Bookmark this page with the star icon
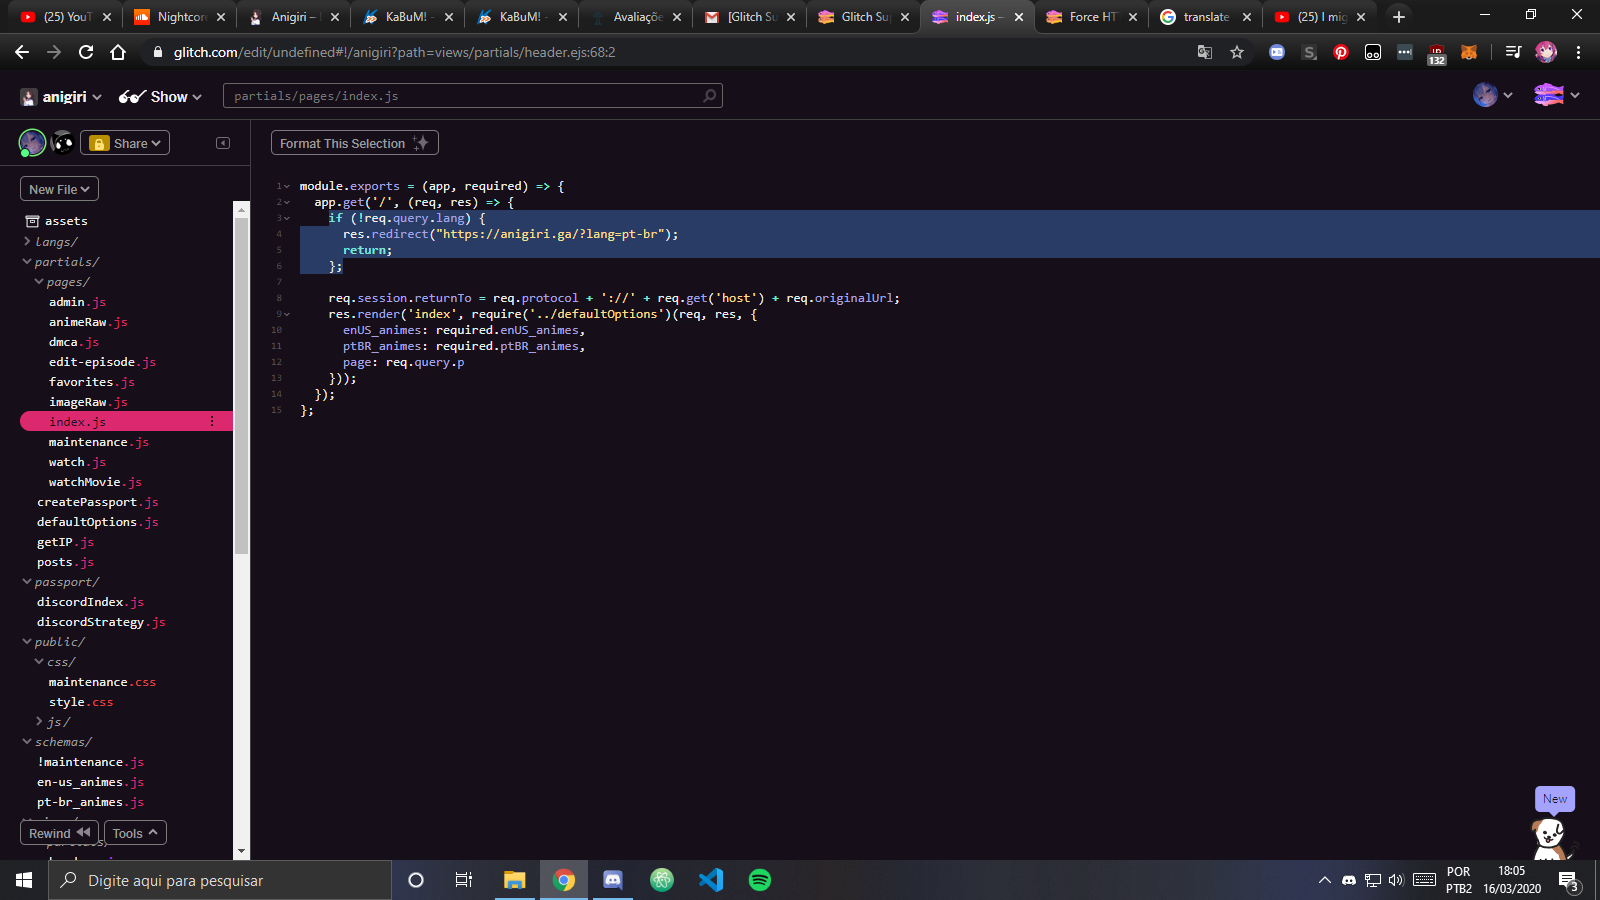The image size is (1600, 900). click(1237, 52)
